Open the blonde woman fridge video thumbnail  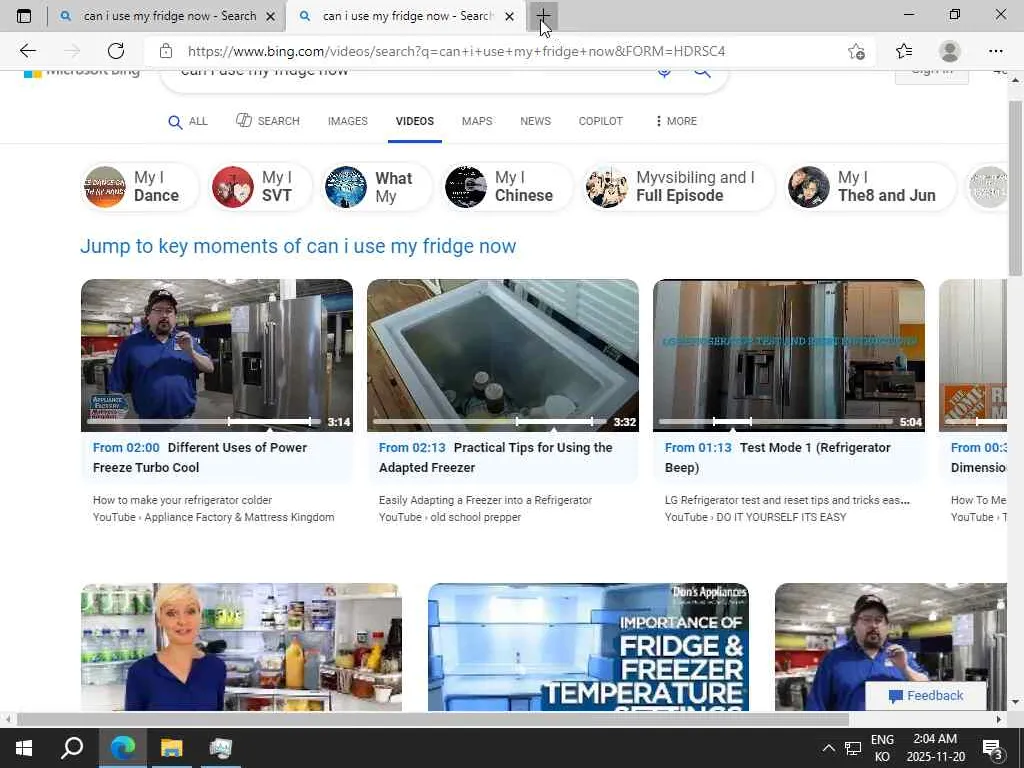[x=241, y=647]
